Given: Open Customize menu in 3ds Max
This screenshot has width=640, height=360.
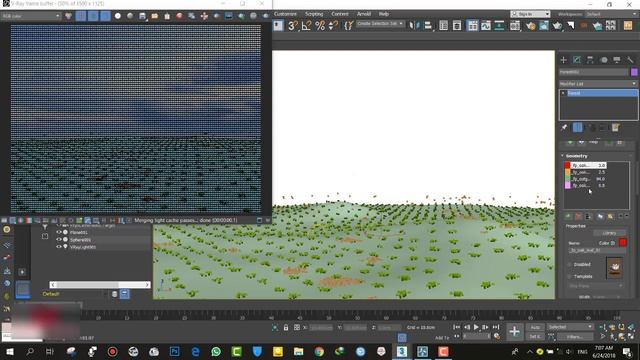Looking at the screenshot, I should (x=285, y=14).
